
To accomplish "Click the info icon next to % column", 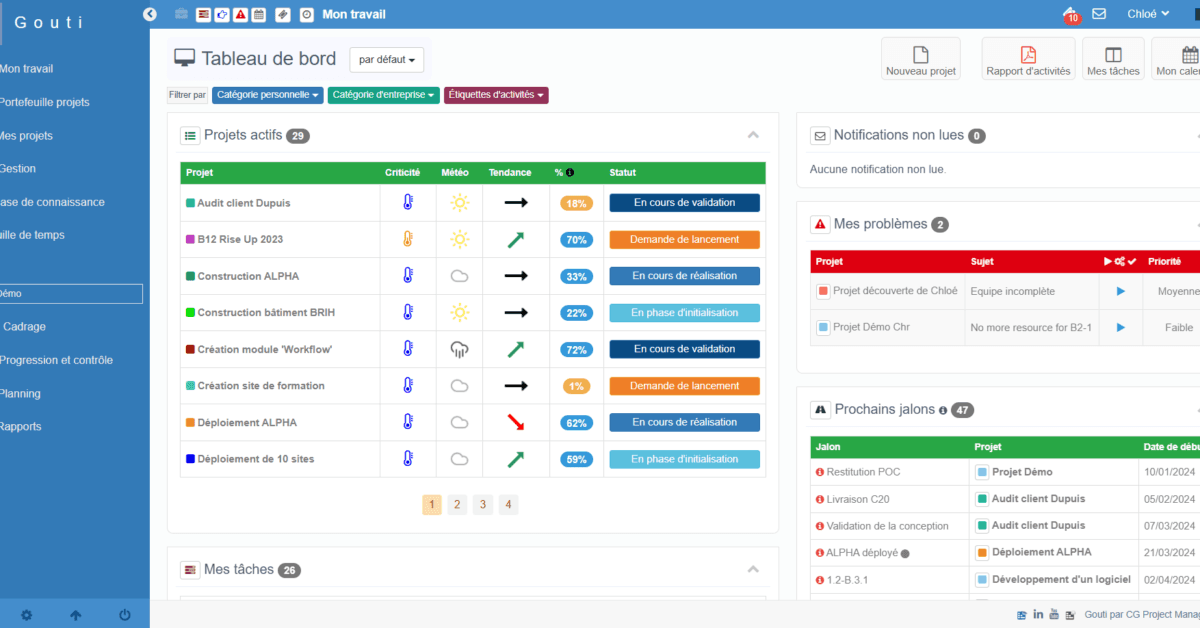I will (x=570, y=173).
